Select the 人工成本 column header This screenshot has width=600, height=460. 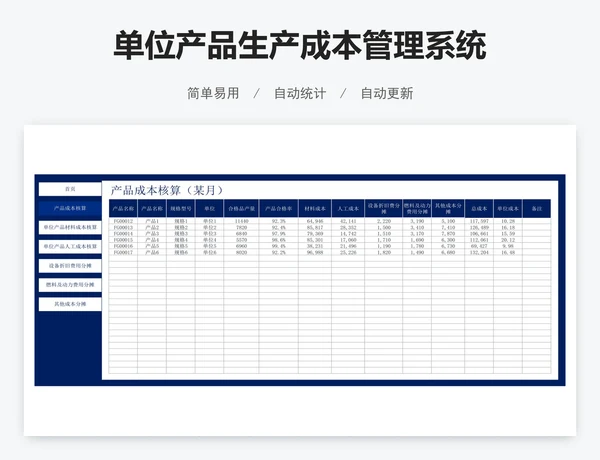pyautogui.click(x=348, y=209)
